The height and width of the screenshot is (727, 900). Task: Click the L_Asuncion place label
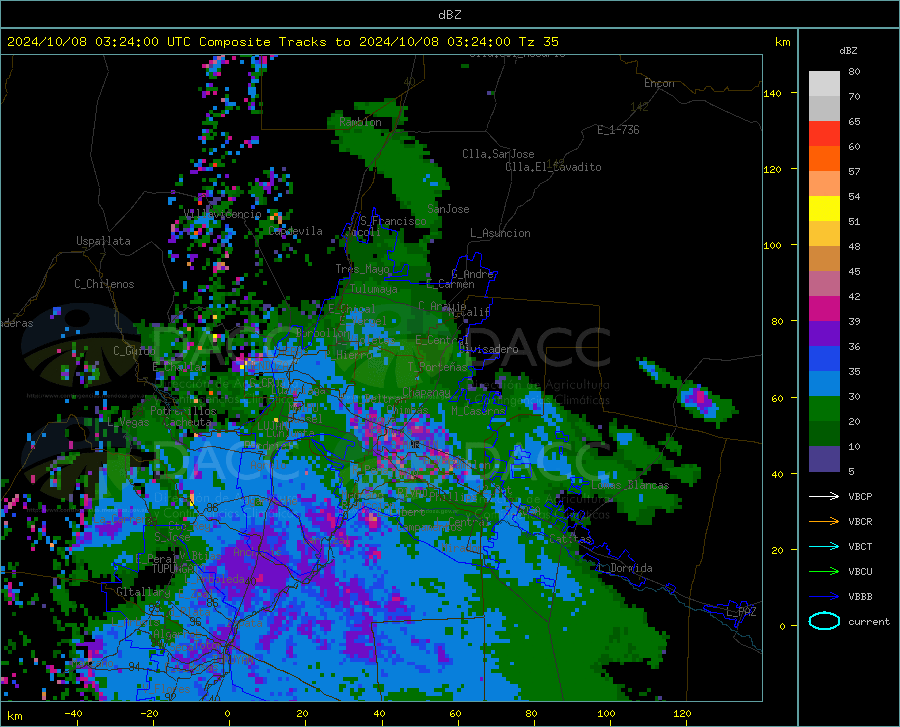500,233
